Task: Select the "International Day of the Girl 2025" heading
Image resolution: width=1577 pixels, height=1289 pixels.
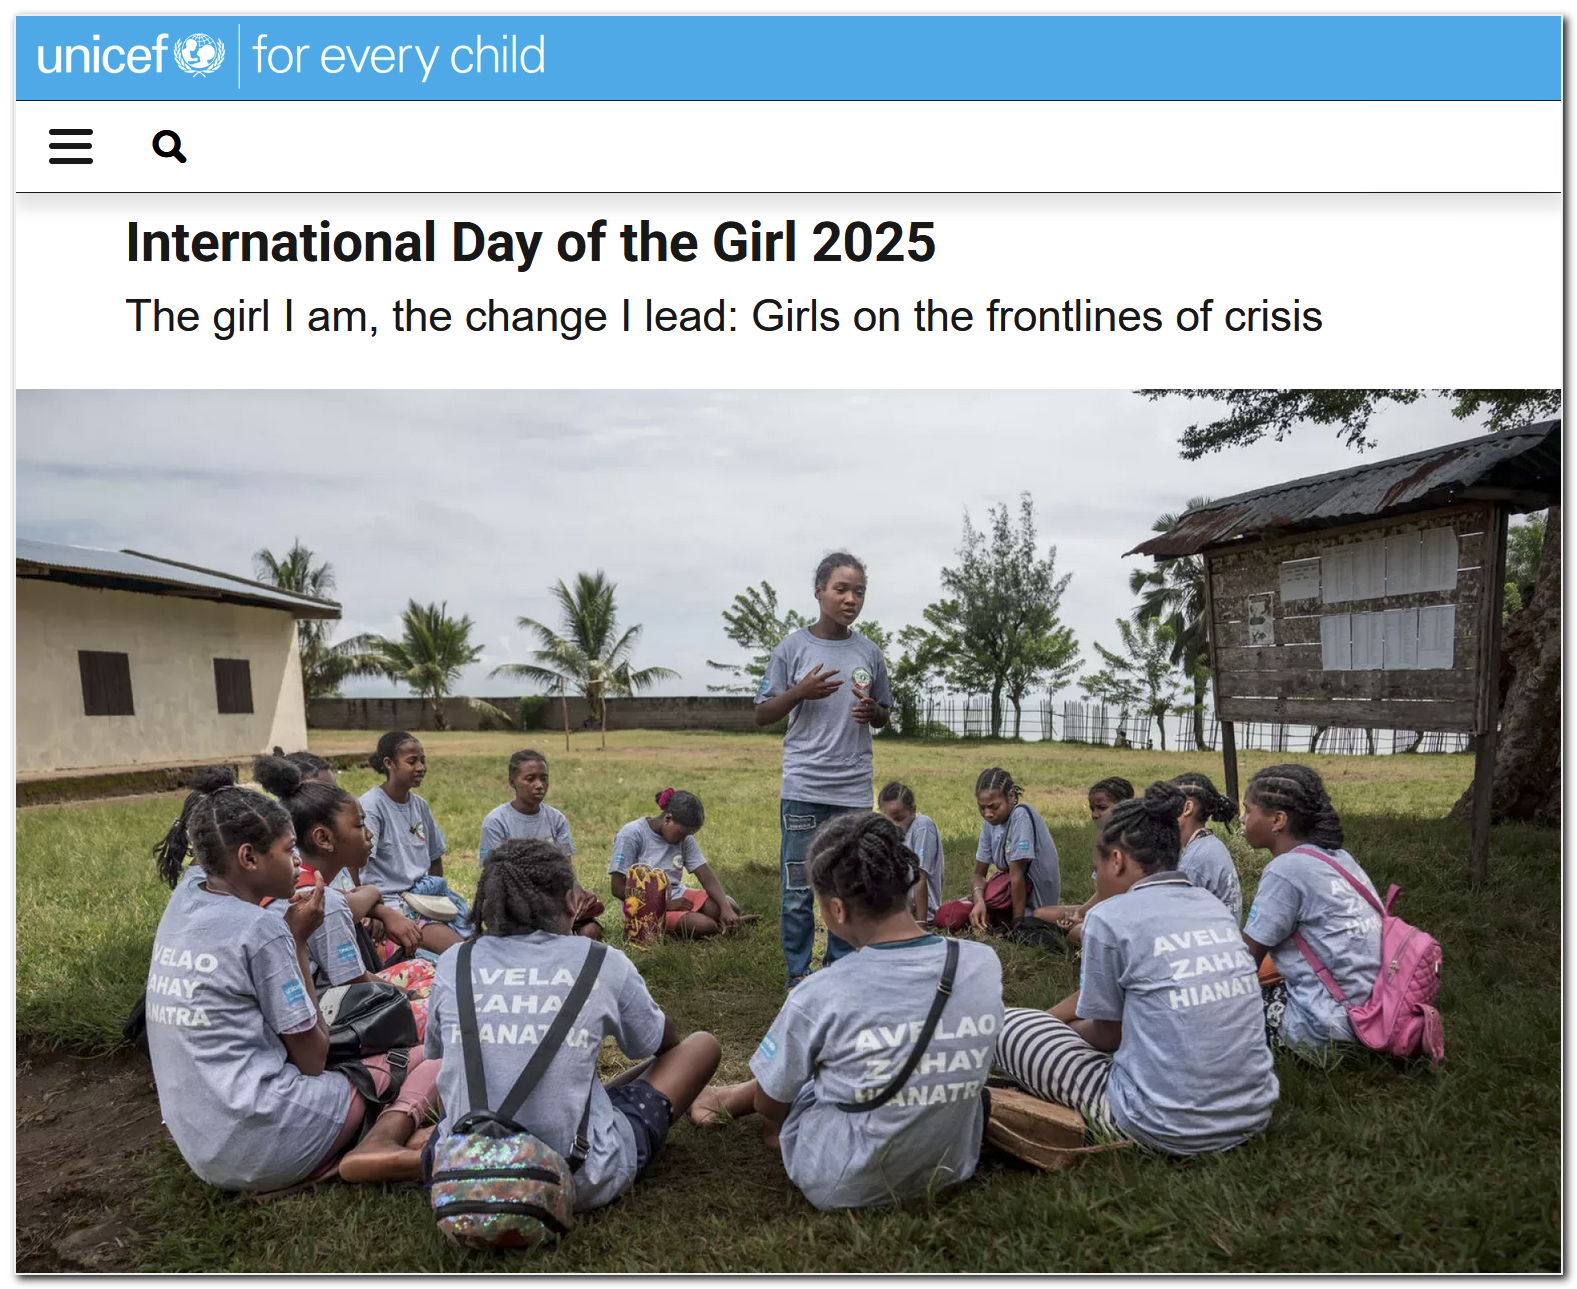Action: tap(530, 243)
